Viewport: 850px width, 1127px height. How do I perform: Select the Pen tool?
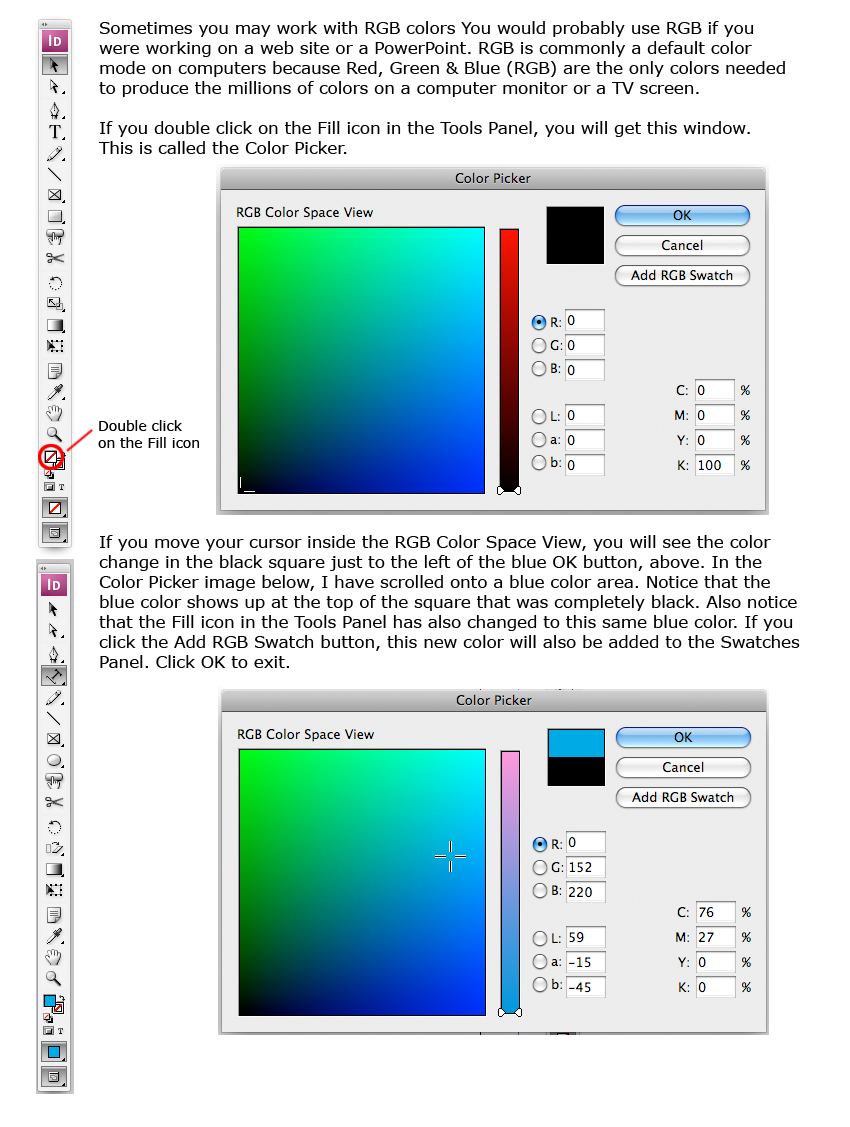pos(54,111)
